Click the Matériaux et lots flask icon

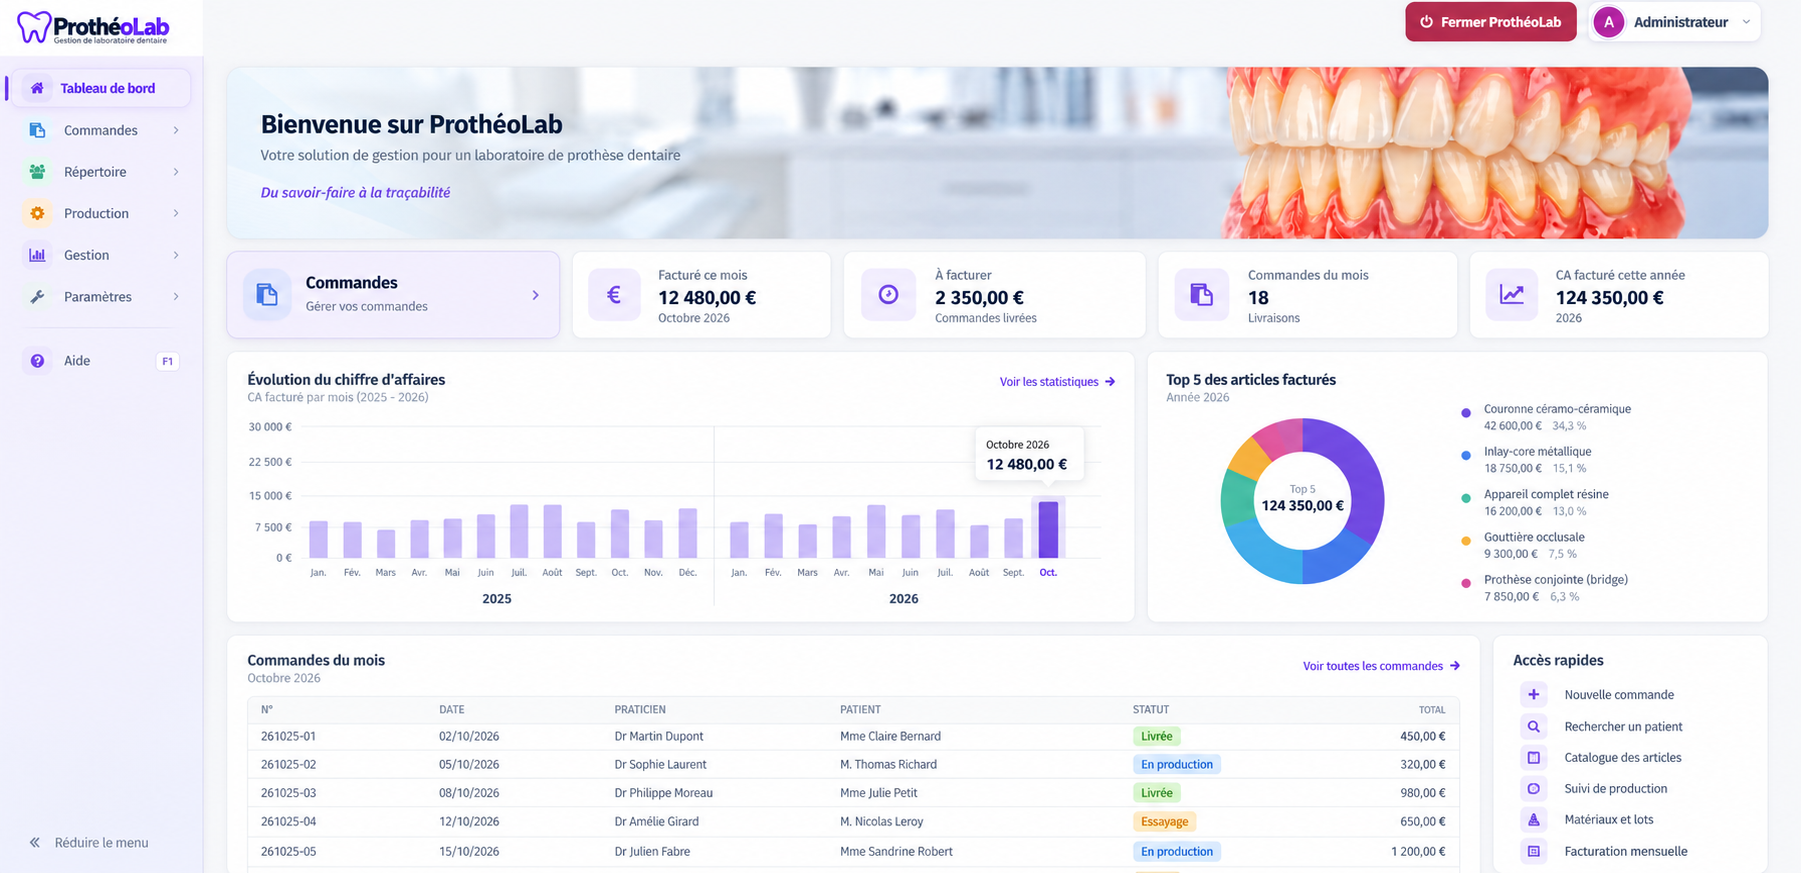click(x=1533, y=819)
